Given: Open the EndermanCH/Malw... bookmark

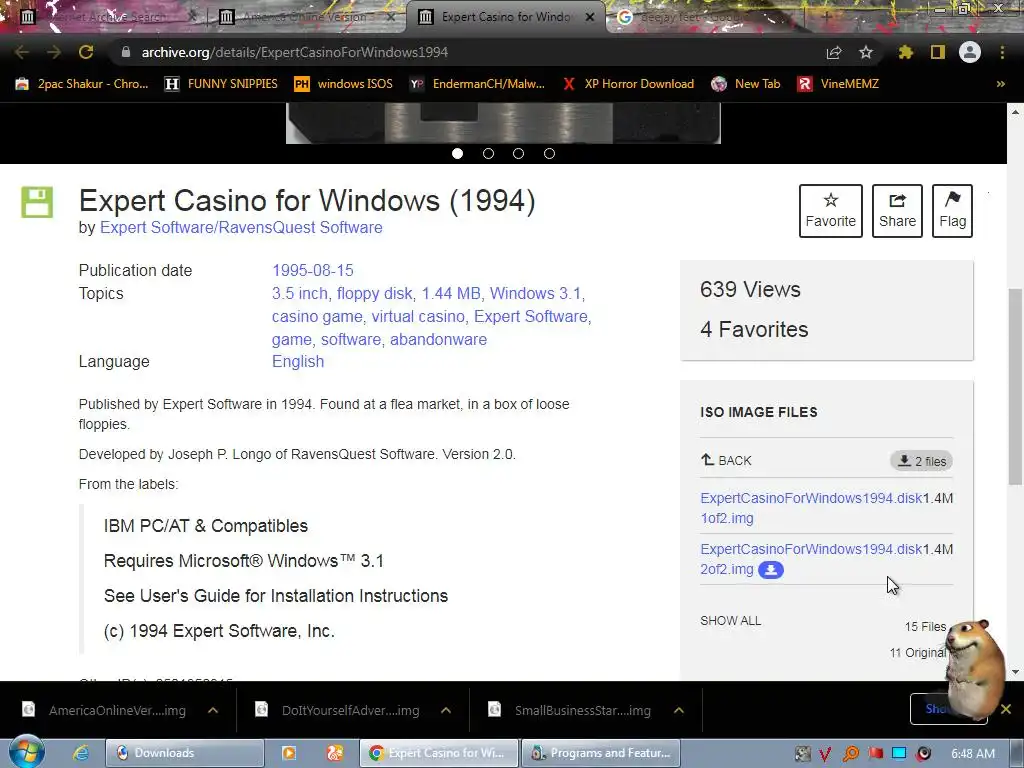Looking at the screenshot, I should [x=477, y=84].
